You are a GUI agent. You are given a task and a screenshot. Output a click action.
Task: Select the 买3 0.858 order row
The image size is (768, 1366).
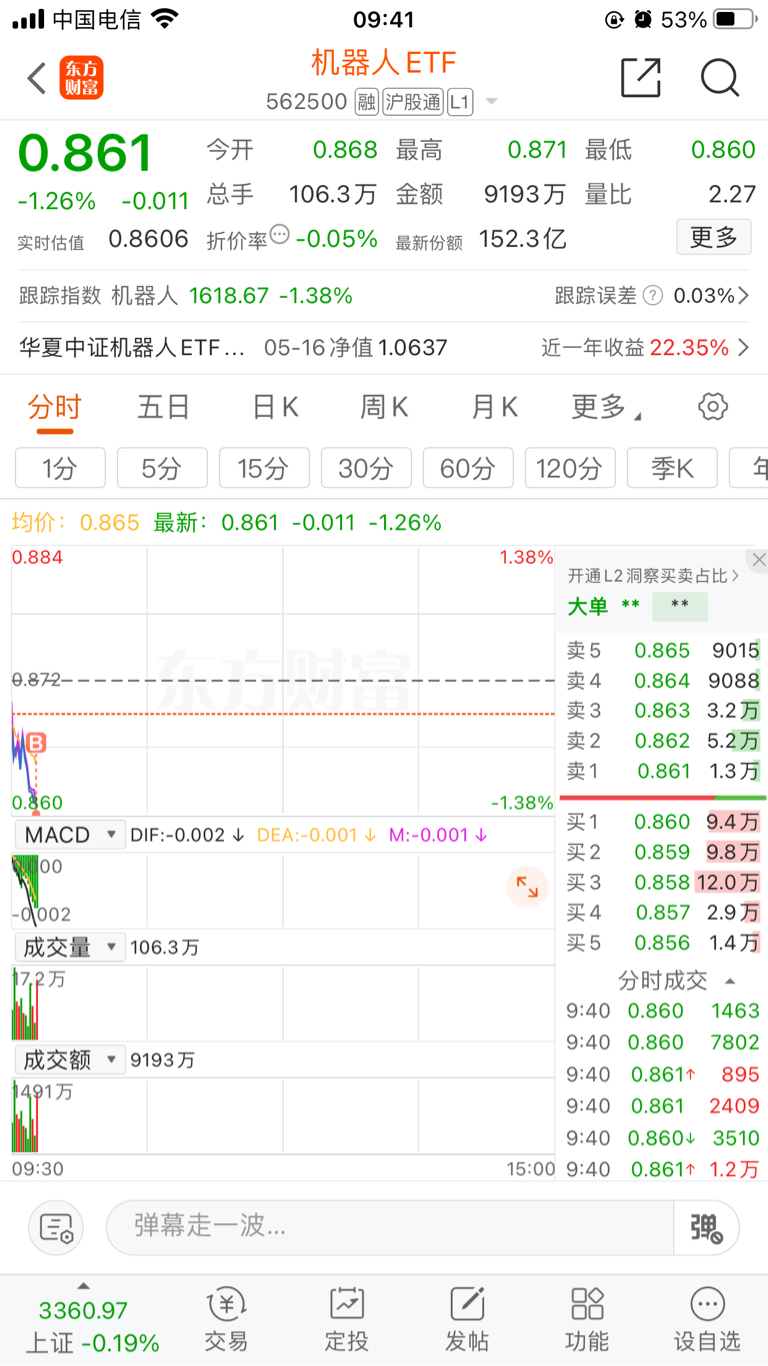(663, 882)
